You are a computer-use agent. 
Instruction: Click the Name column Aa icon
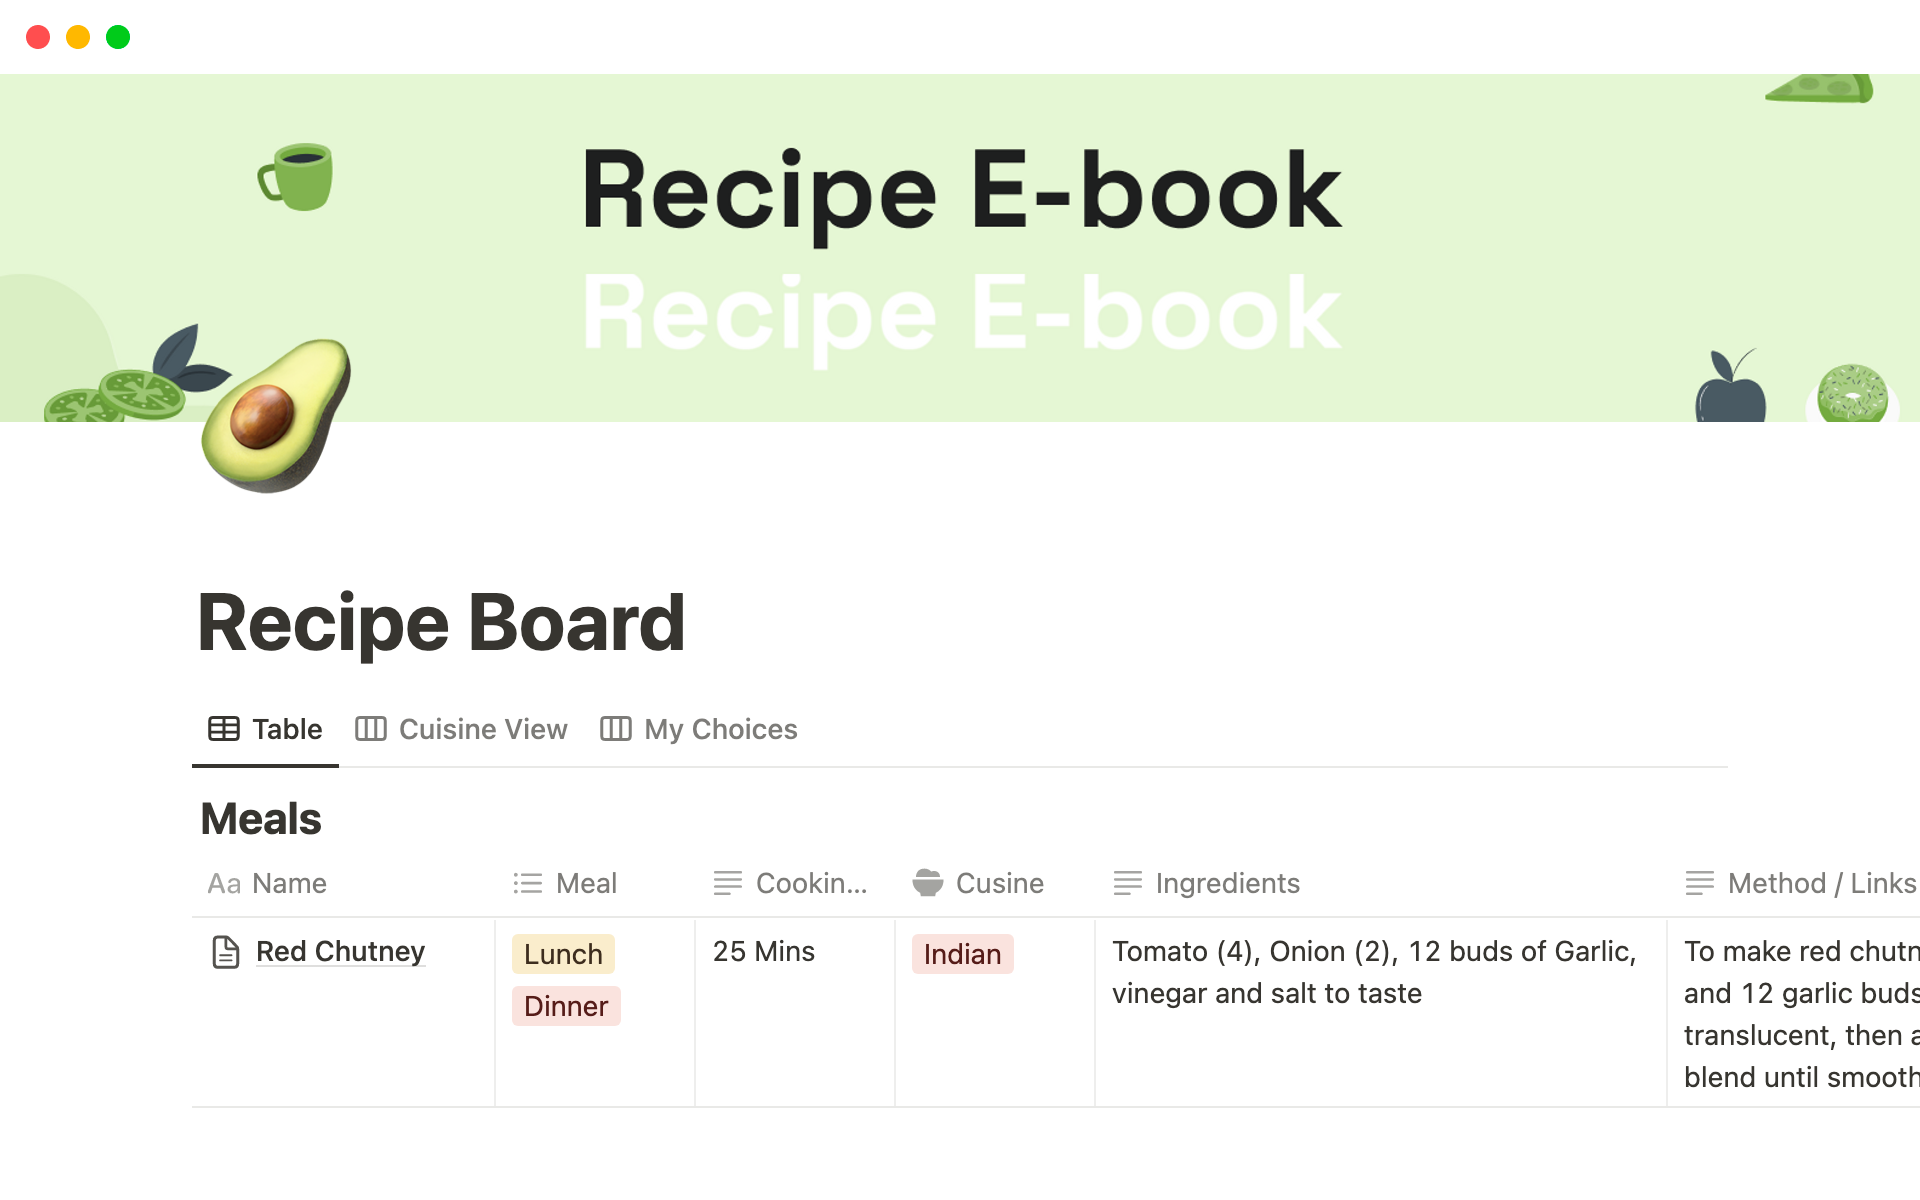224,884
